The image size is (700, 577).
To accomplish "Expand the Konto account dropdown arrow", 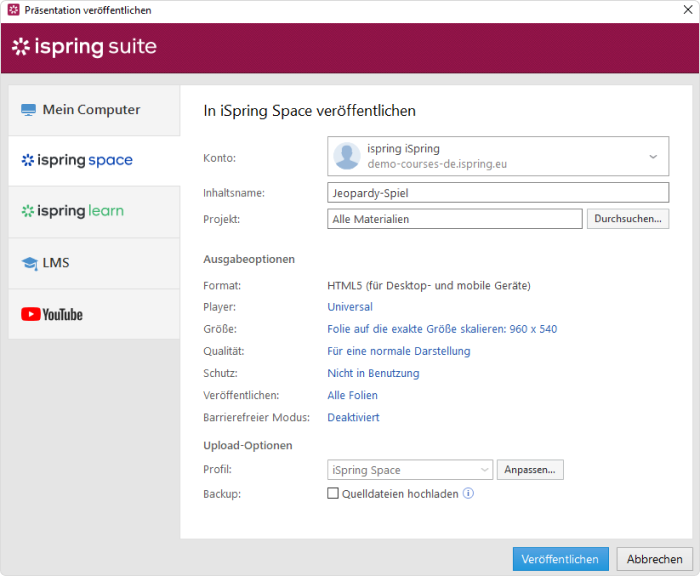I will point(653,156).
